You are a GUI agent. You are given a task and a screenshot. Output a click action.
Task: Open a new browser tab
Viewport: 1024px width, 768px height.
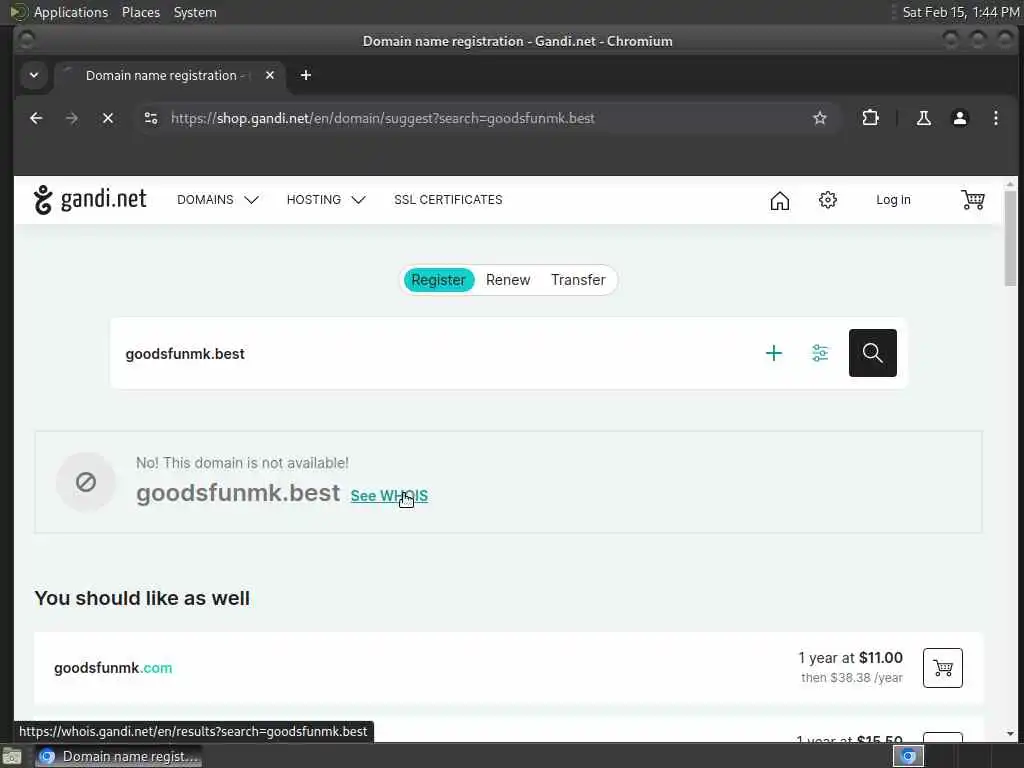pos(306,76)
